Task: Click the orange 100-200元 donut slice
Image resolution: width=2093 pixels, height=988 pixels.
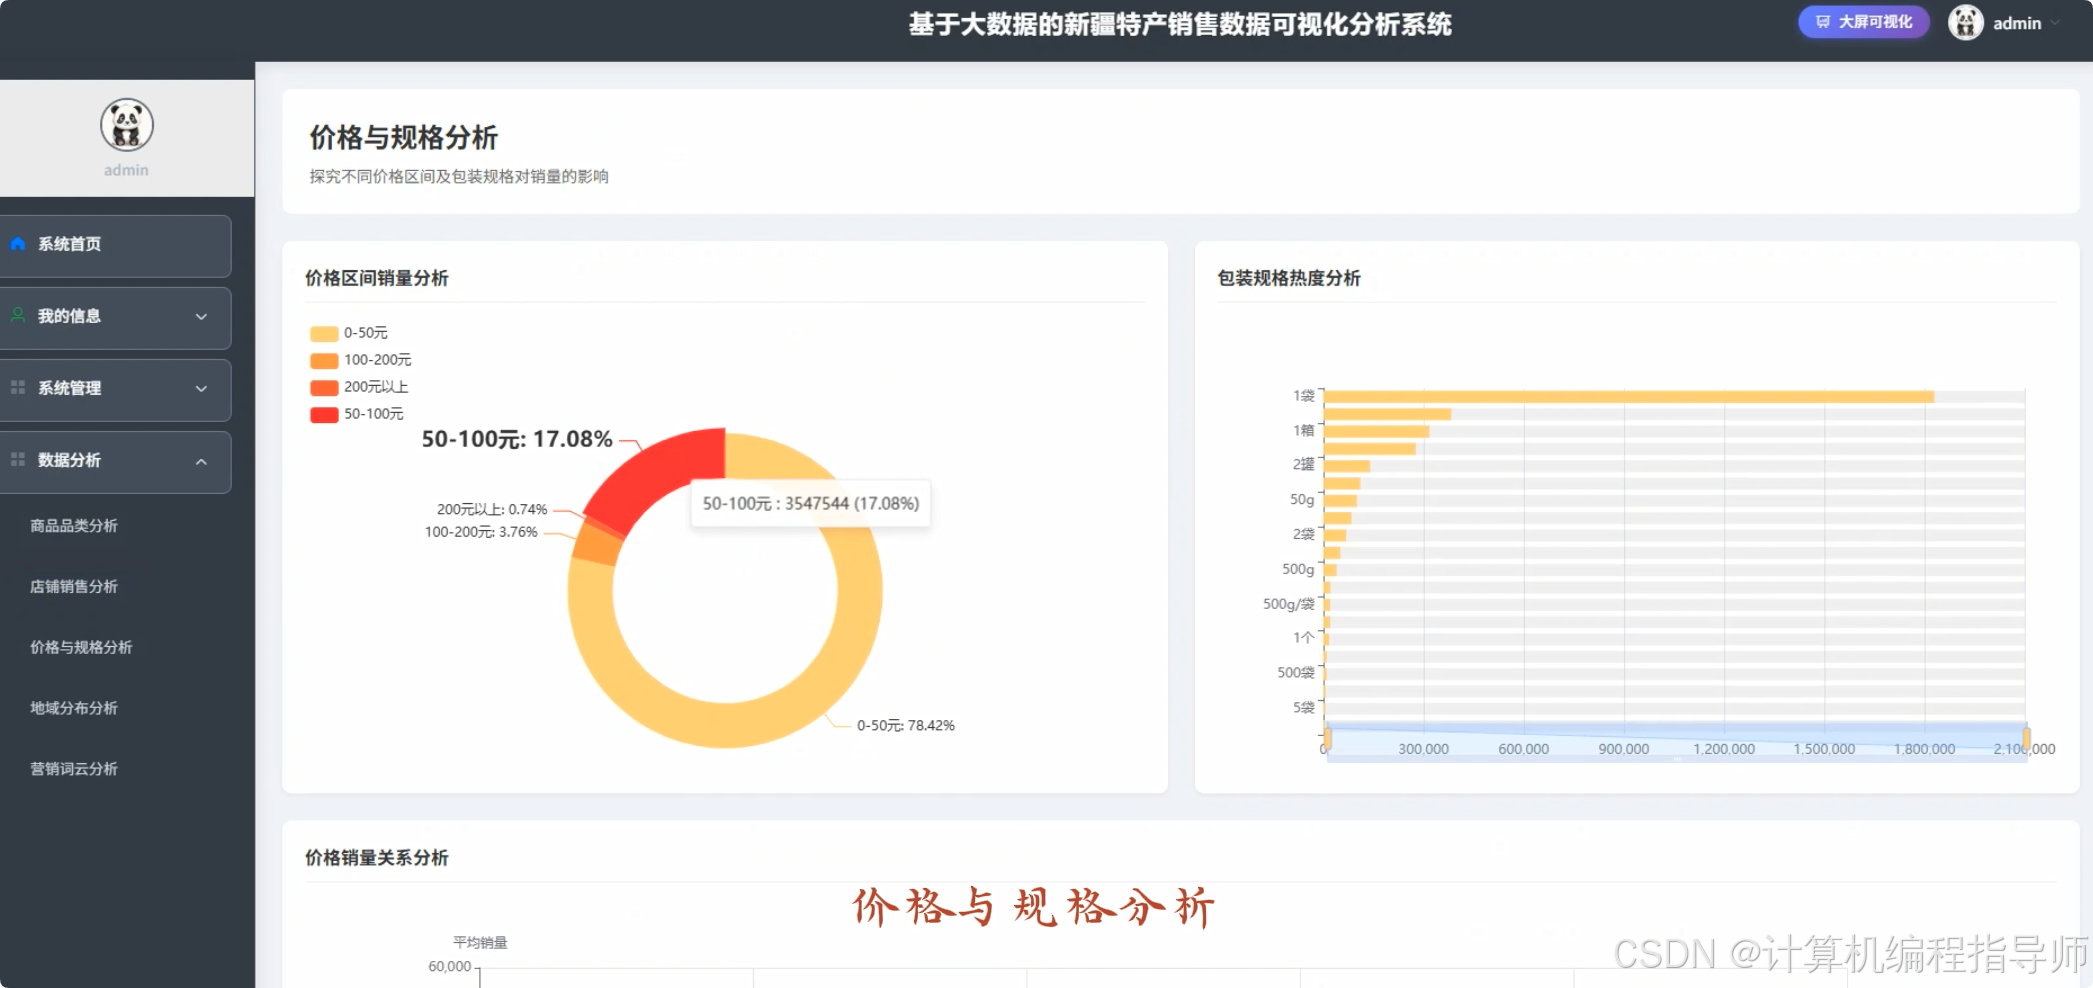Action: (x=598, y=544)
